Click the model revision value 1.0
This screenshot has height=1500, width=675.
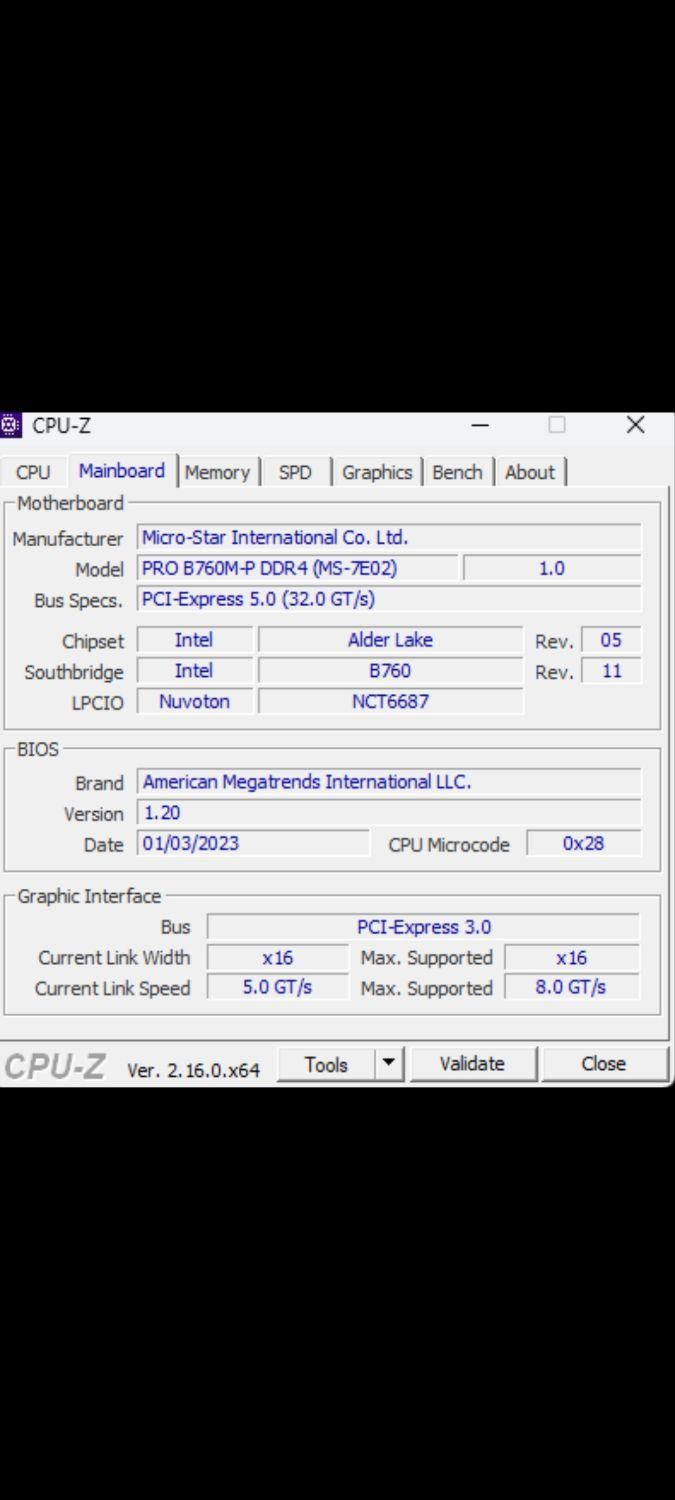[552, 568]
